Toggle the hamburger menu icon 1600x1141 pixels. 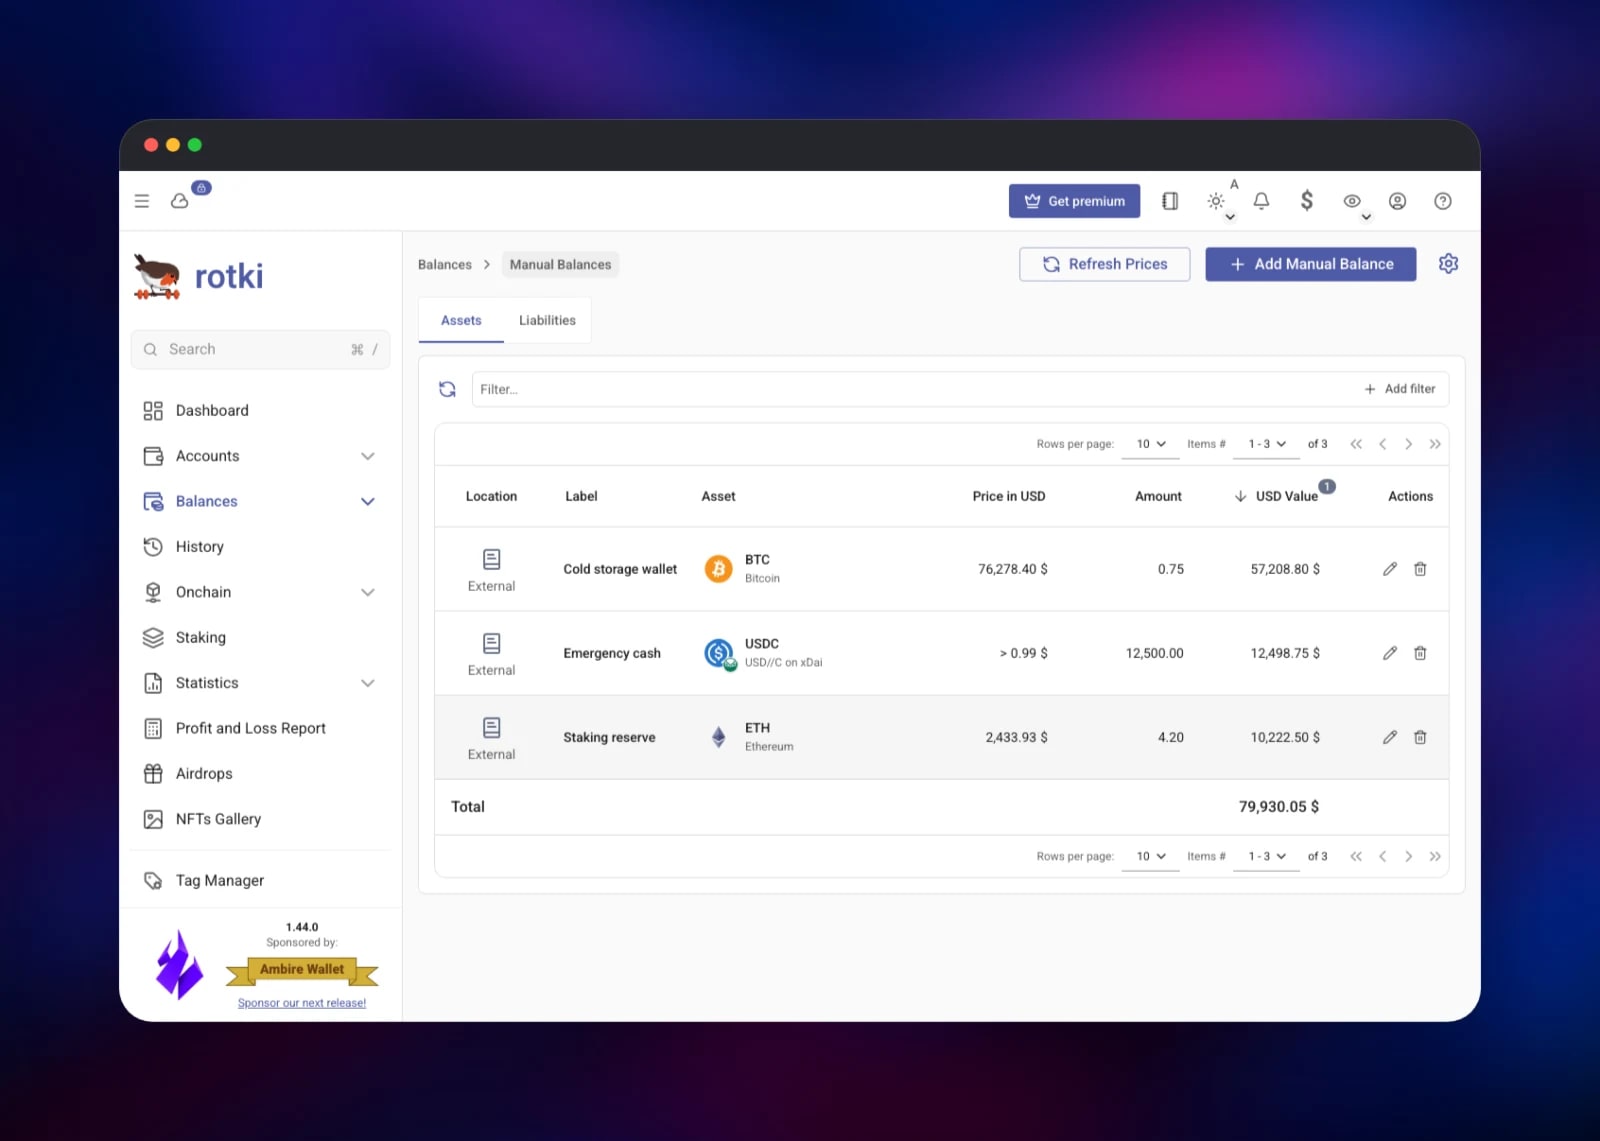tap(142, 201)
